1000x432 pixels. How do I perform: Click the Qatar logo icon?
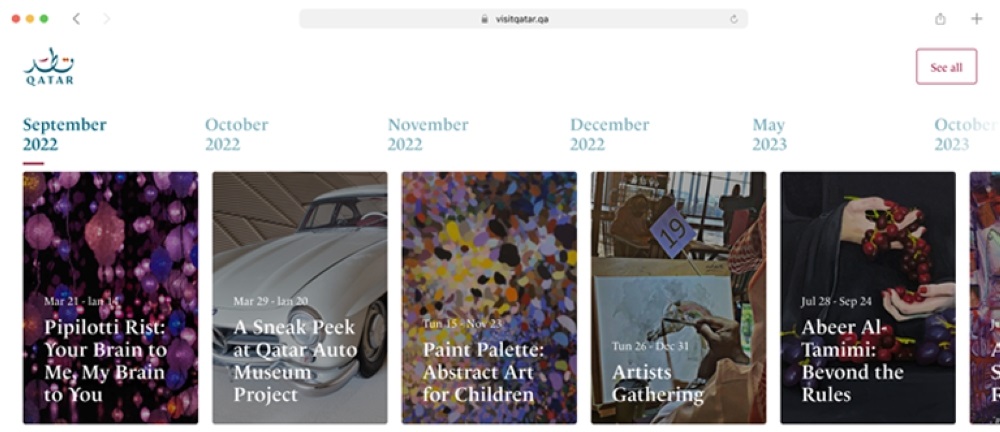pyautogui.click(x=49, y=66)
